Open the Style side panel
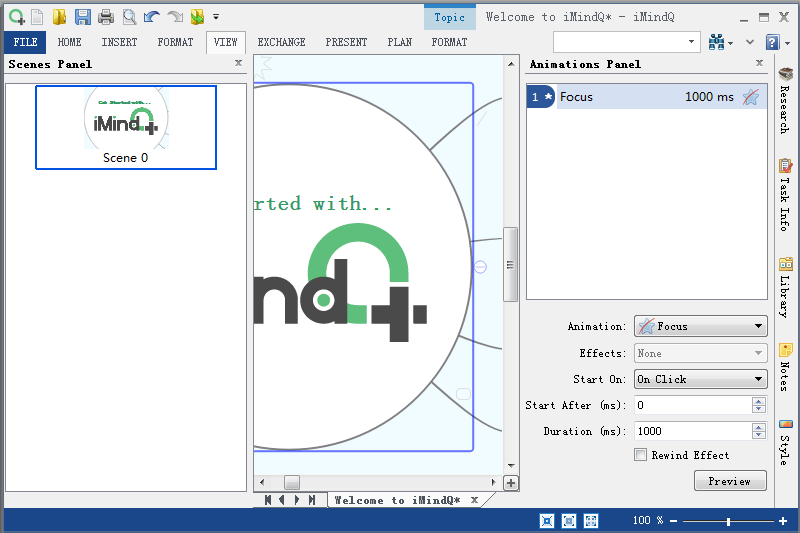 (785, 442)
